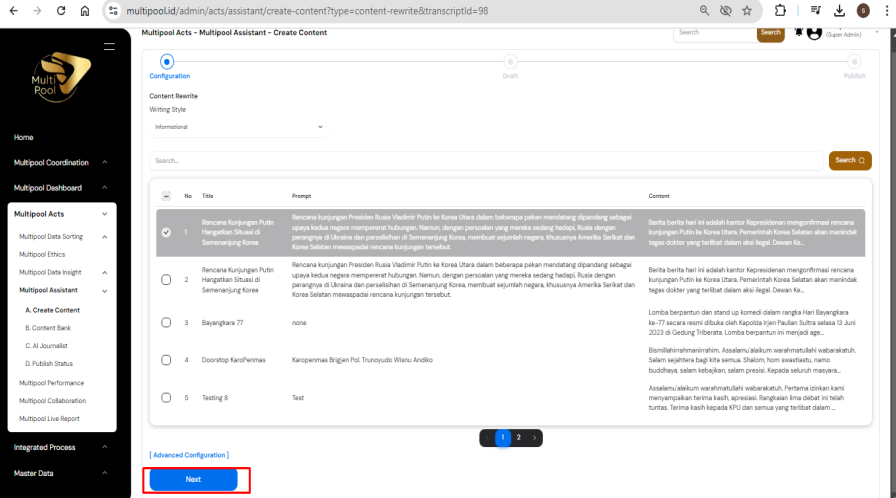Click the Title column header
The height and width of the screenshot is (498, 896).
pyautogui.click(x=207, y=196)
